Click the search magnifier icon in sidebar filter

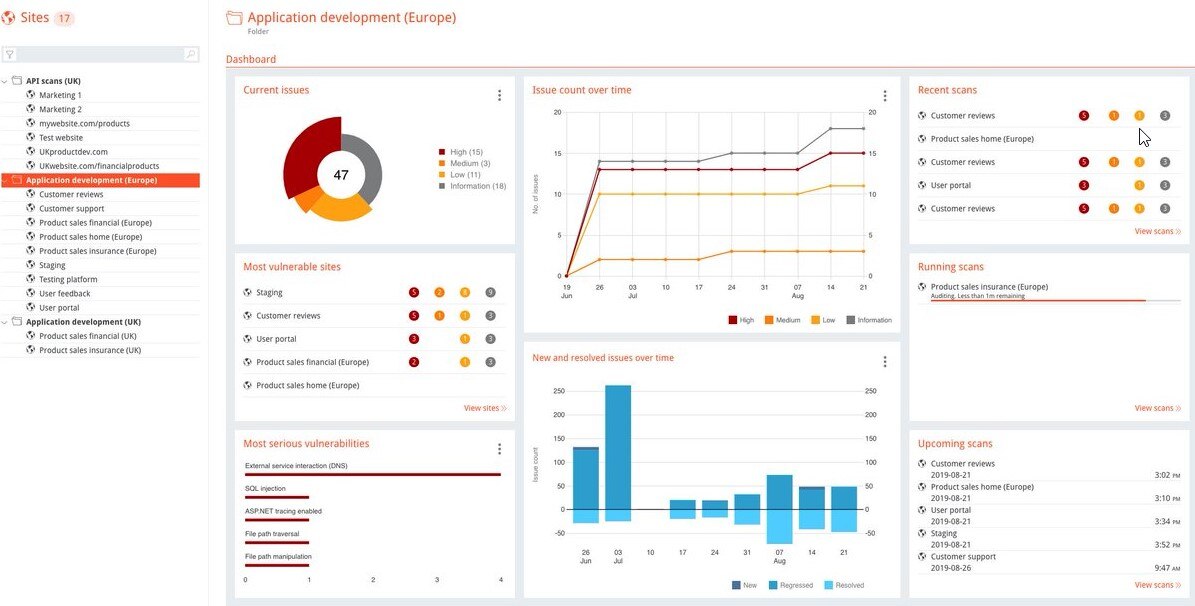tap(190, 55)
